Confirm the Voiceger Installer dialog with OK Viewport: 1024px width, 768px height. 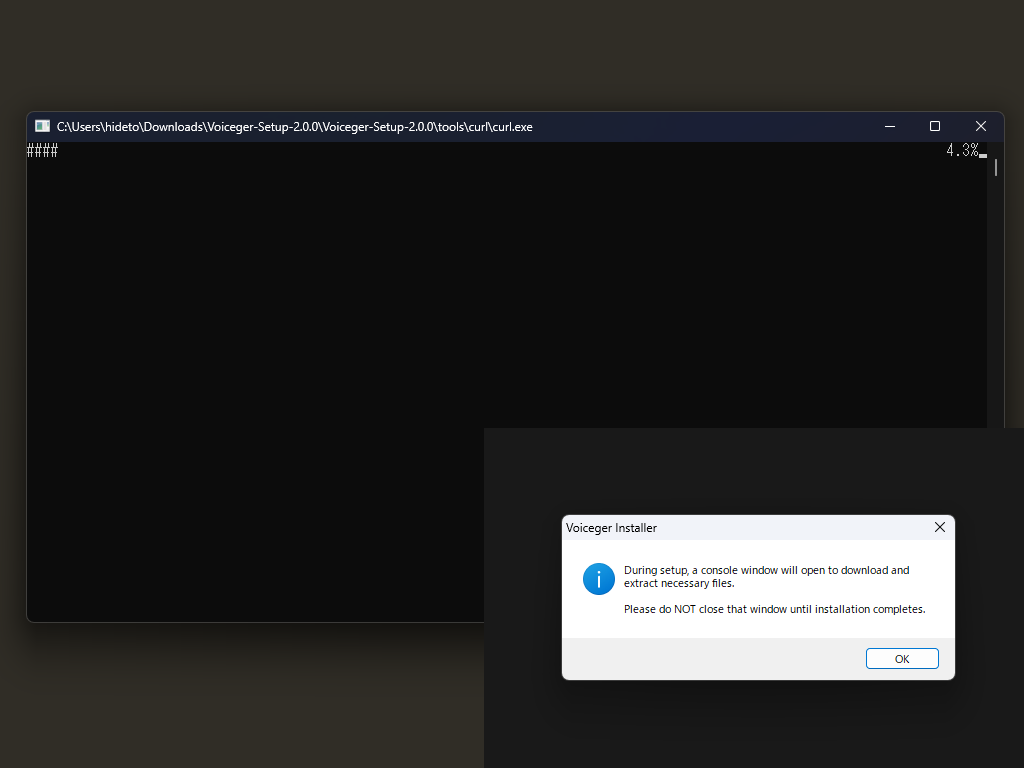(902, 658)
